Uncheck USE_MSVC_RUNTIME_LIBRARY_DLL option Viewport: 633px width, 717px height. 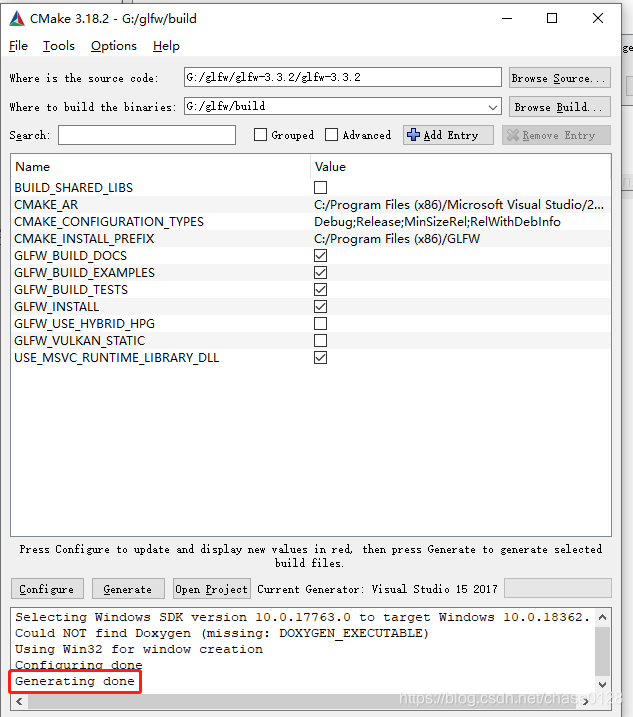point(321,358)
